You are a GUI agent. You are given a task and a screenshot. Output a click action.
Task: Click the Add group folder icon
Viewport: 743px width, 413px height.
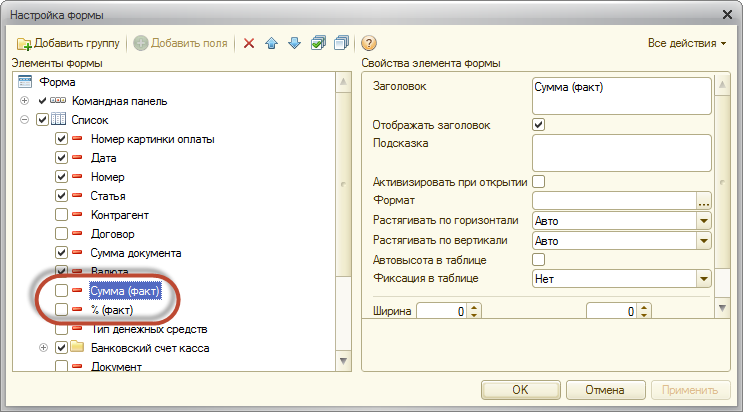(24, 44)
